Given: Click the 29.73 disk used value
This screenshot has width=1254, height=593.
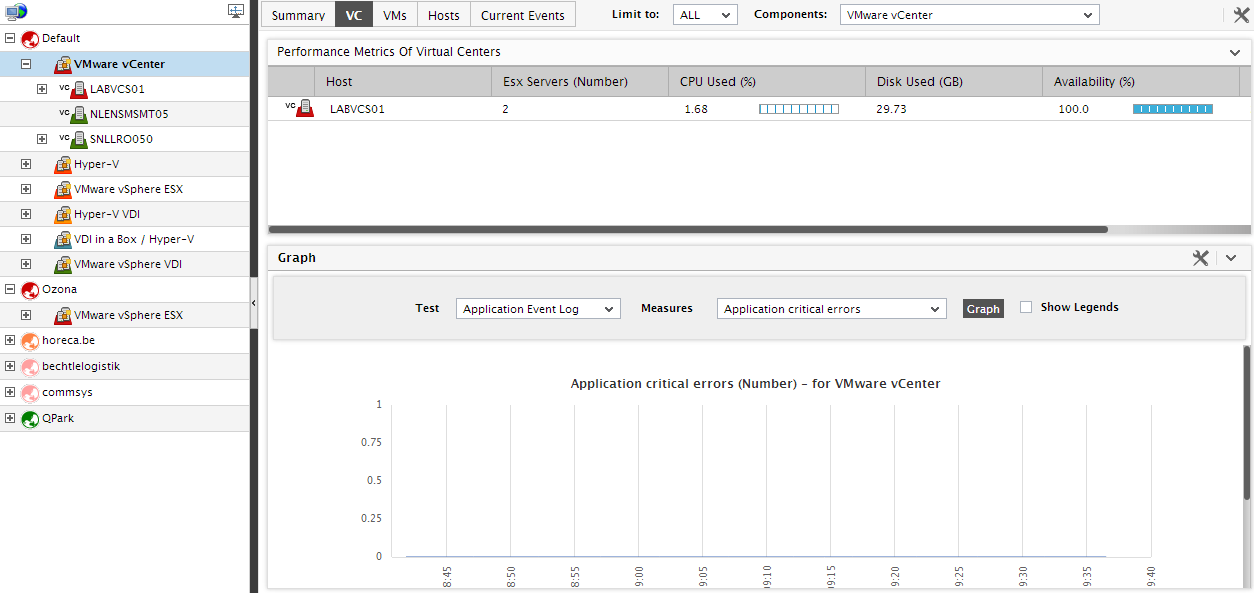Looking at the screenshot, I should [891, 109].
